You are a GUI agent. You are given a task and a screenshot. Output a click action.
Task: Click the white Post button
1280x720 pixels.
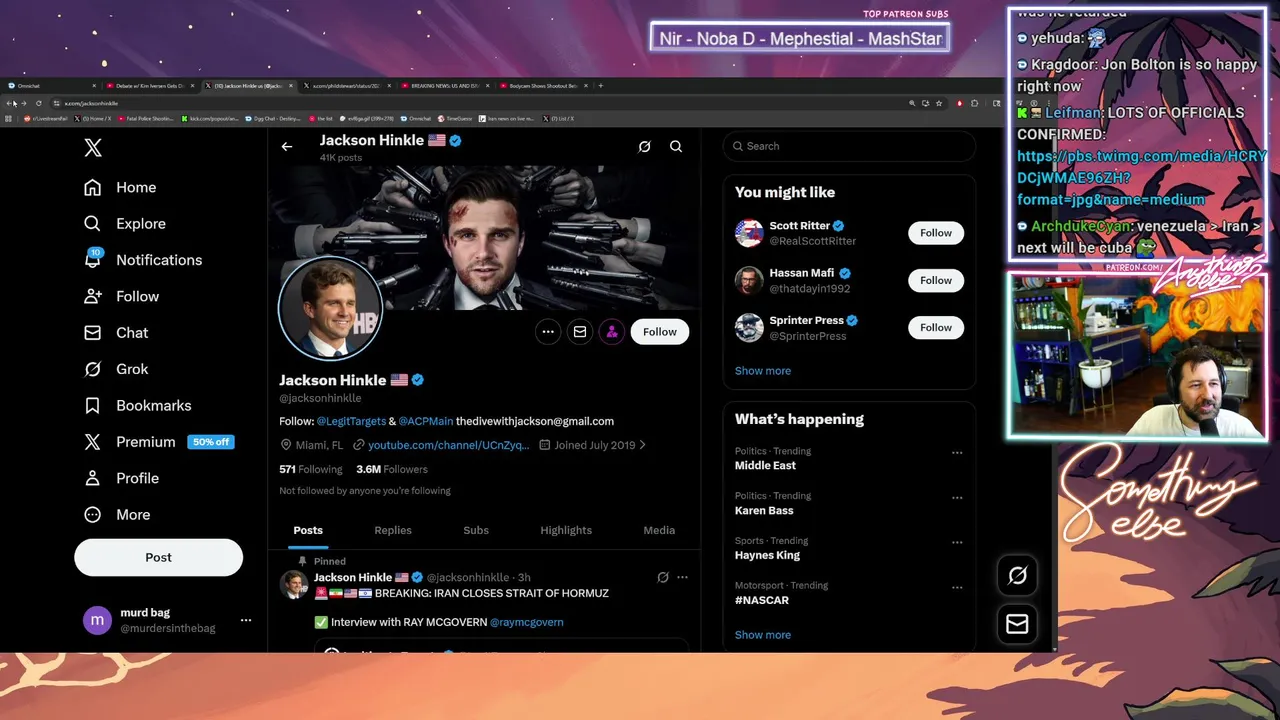click(x=158, y=557)
